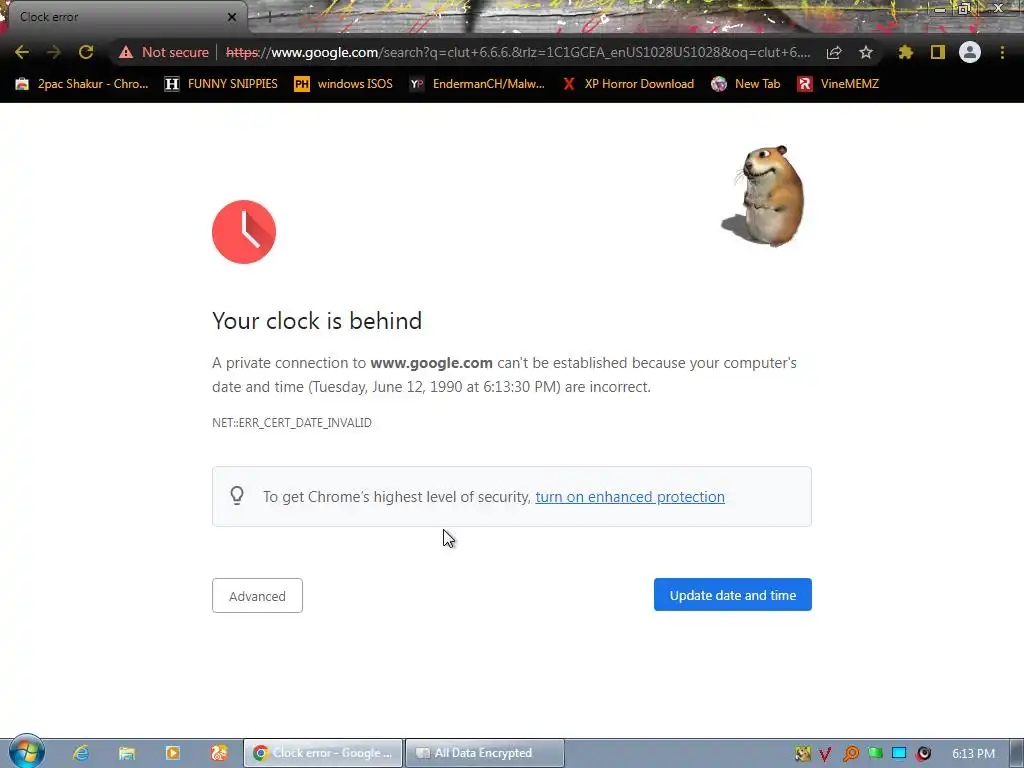Click the 6:13 PM taskbar clock
This screenshot has width=1024, height=768.
pos(973,754)
